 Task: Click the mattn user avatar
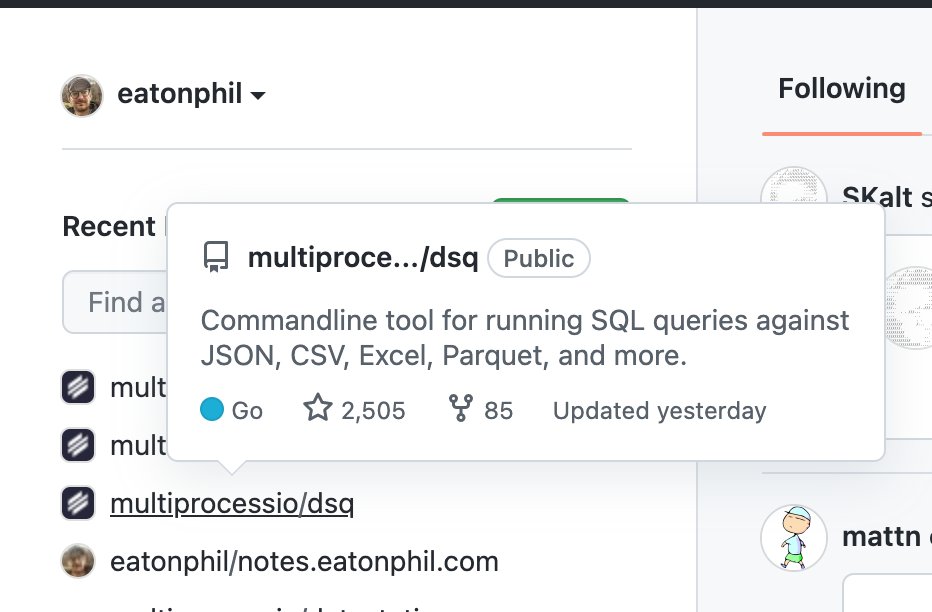click(x=794, y=538)
